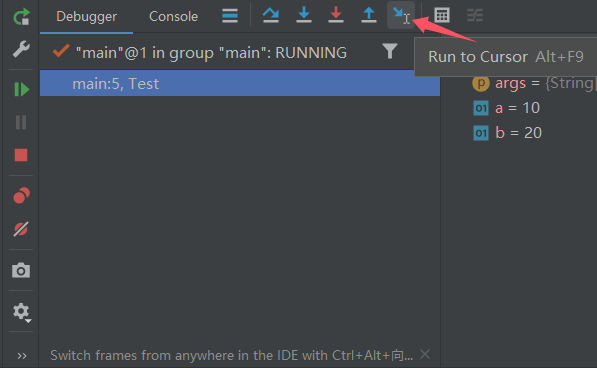Screen dimensions: 597x368
Task: Switch to the Console tab
Action: [173, 16]
